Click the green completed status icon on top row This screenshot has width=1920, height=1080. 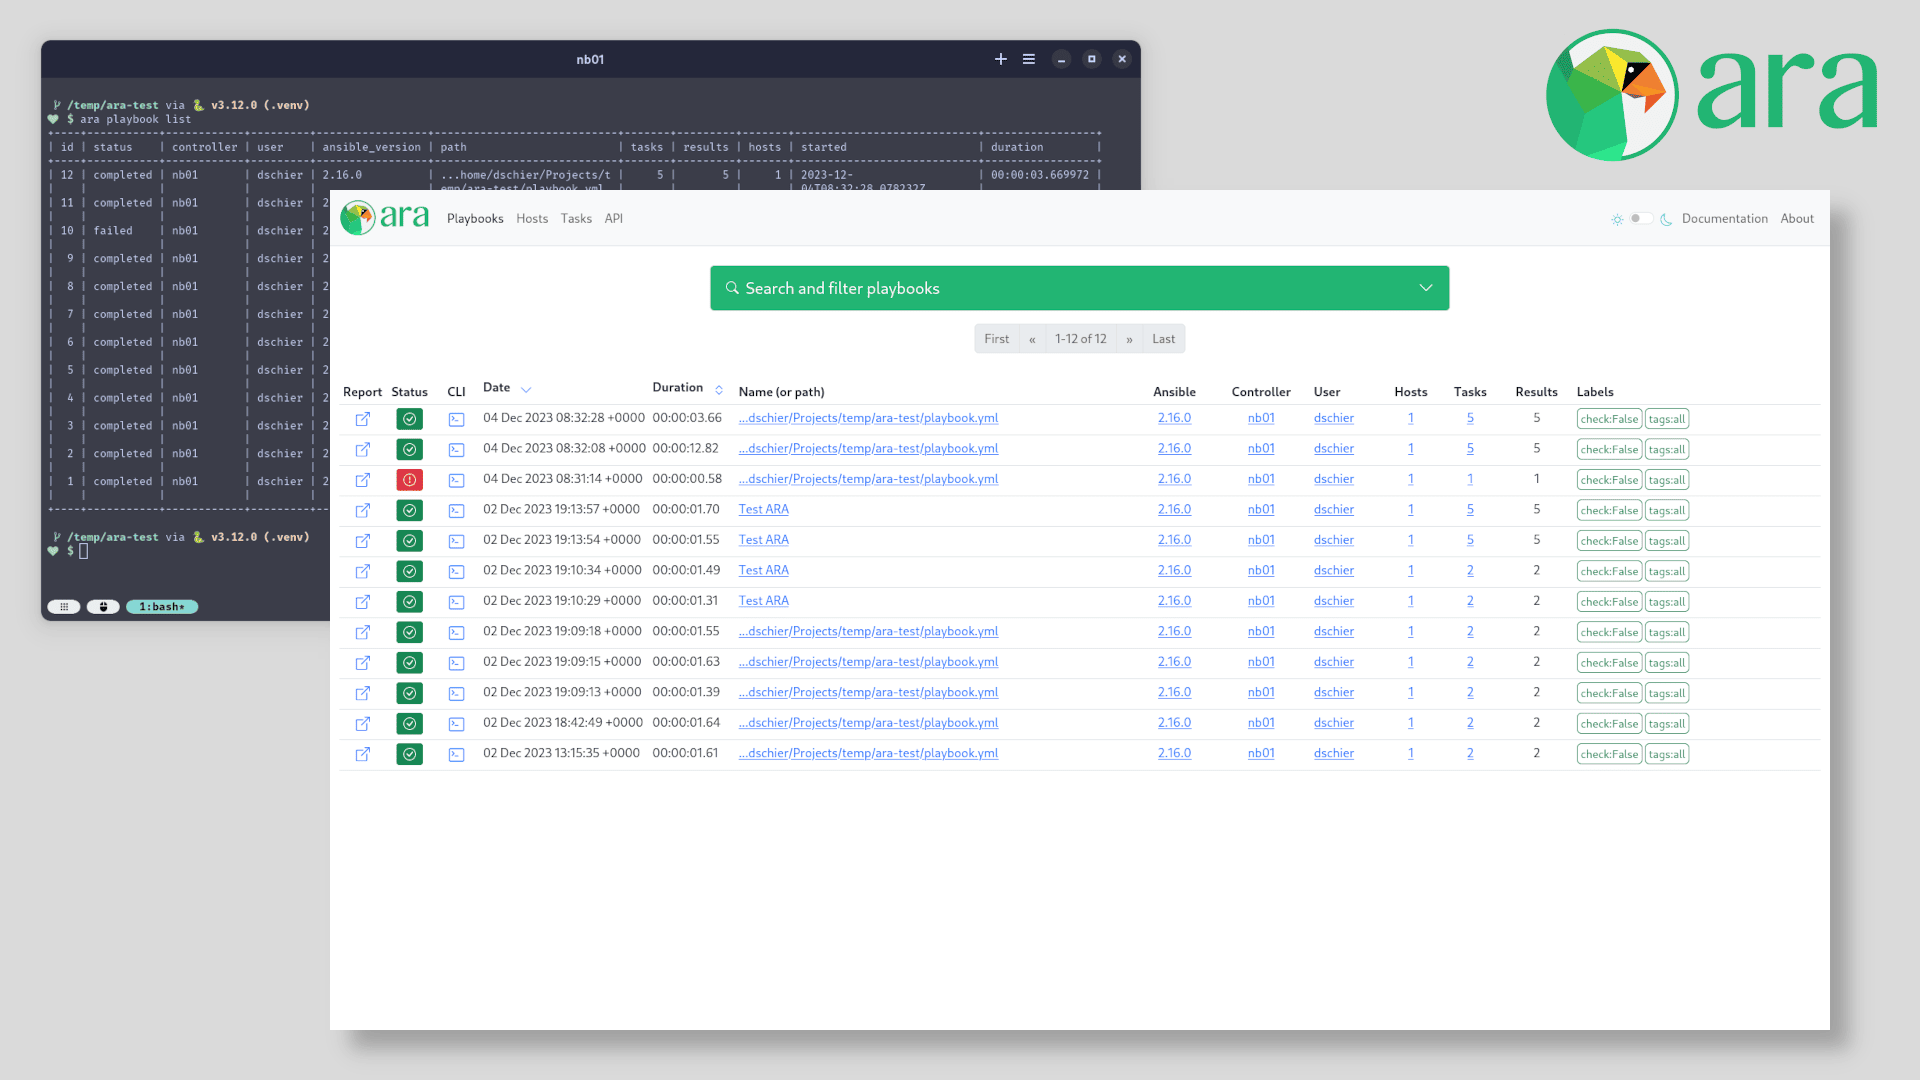point(409,418)
